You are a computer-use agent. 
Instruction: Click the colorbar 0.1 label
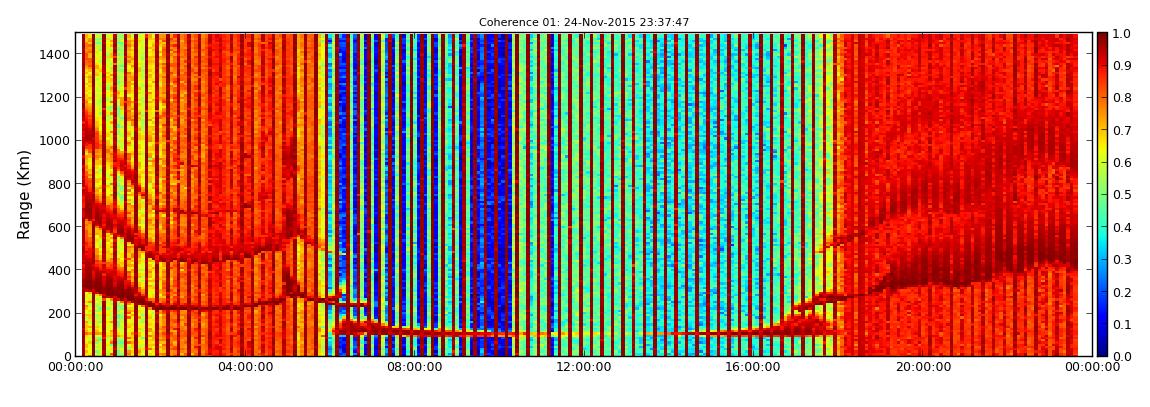point(1123,324)
